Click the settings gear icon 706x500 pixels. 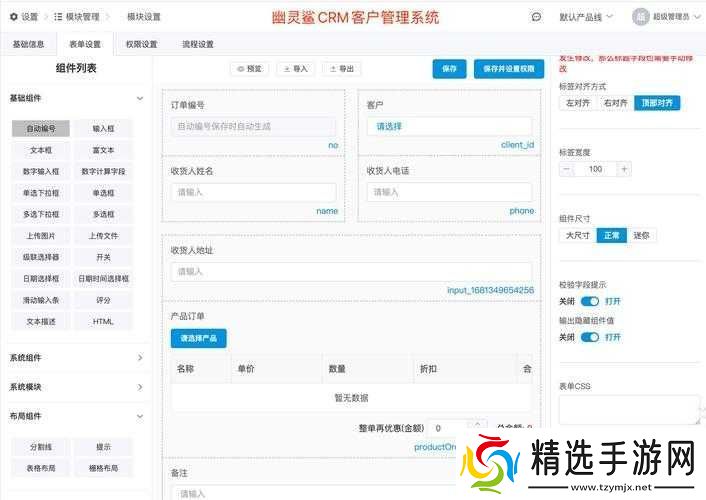[14, 17]
